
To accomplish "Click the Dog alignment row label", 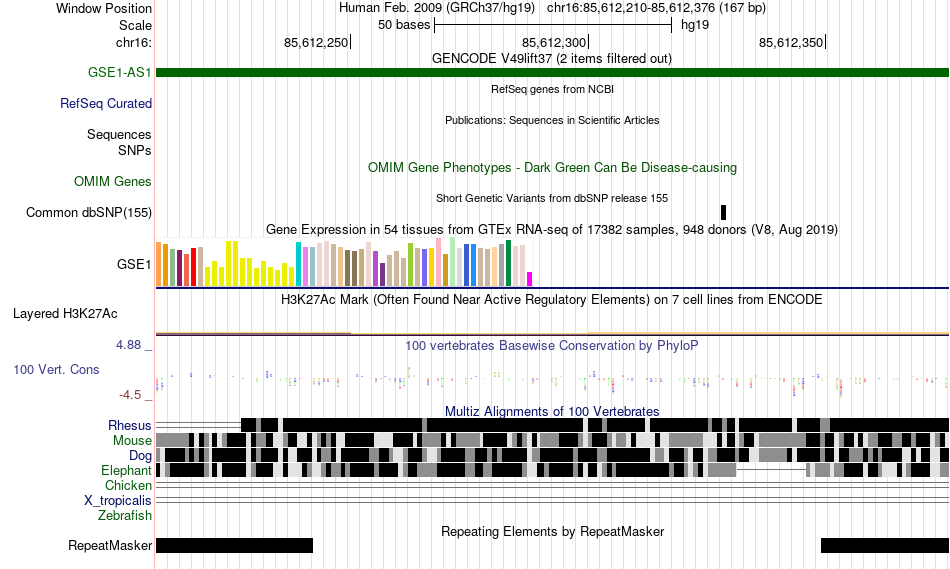I will pyautogui.click(x=140, y=456).
